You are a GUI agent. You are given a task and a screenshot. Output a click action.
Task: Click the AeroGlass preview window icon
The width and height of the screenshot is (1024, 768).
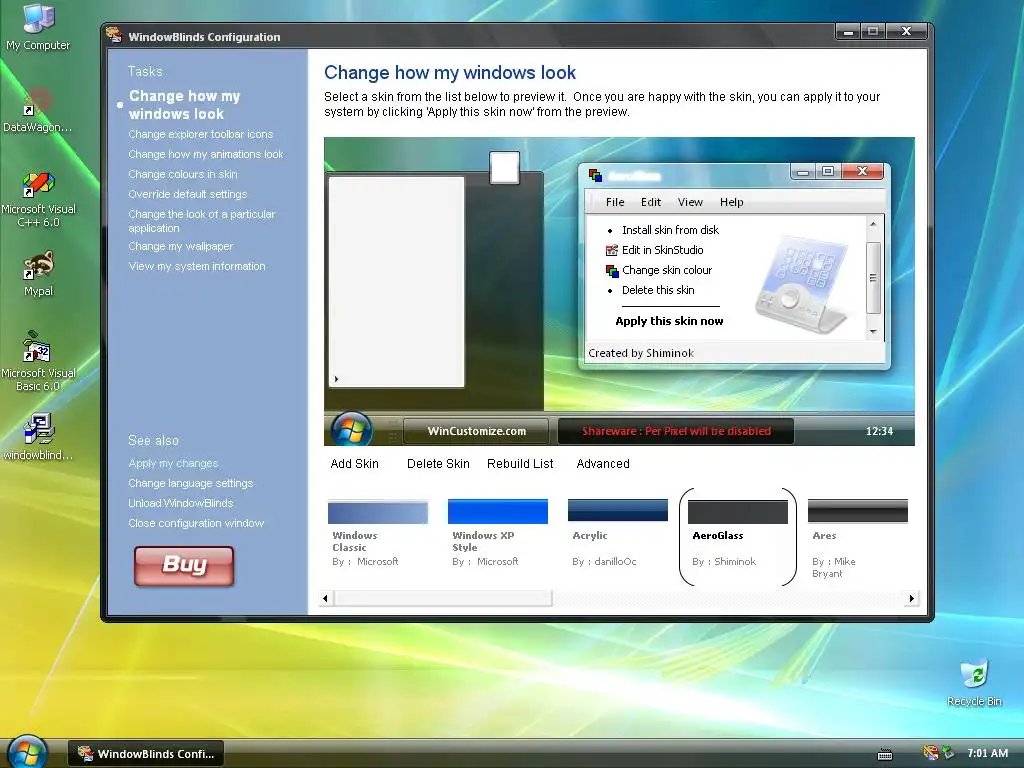click(596, 175)
